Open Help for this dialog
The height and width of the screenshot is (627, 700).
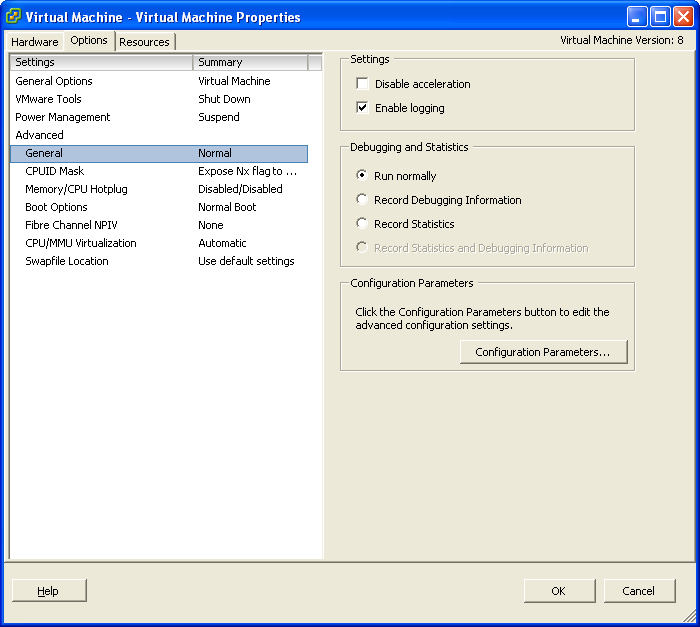point(48,591)
